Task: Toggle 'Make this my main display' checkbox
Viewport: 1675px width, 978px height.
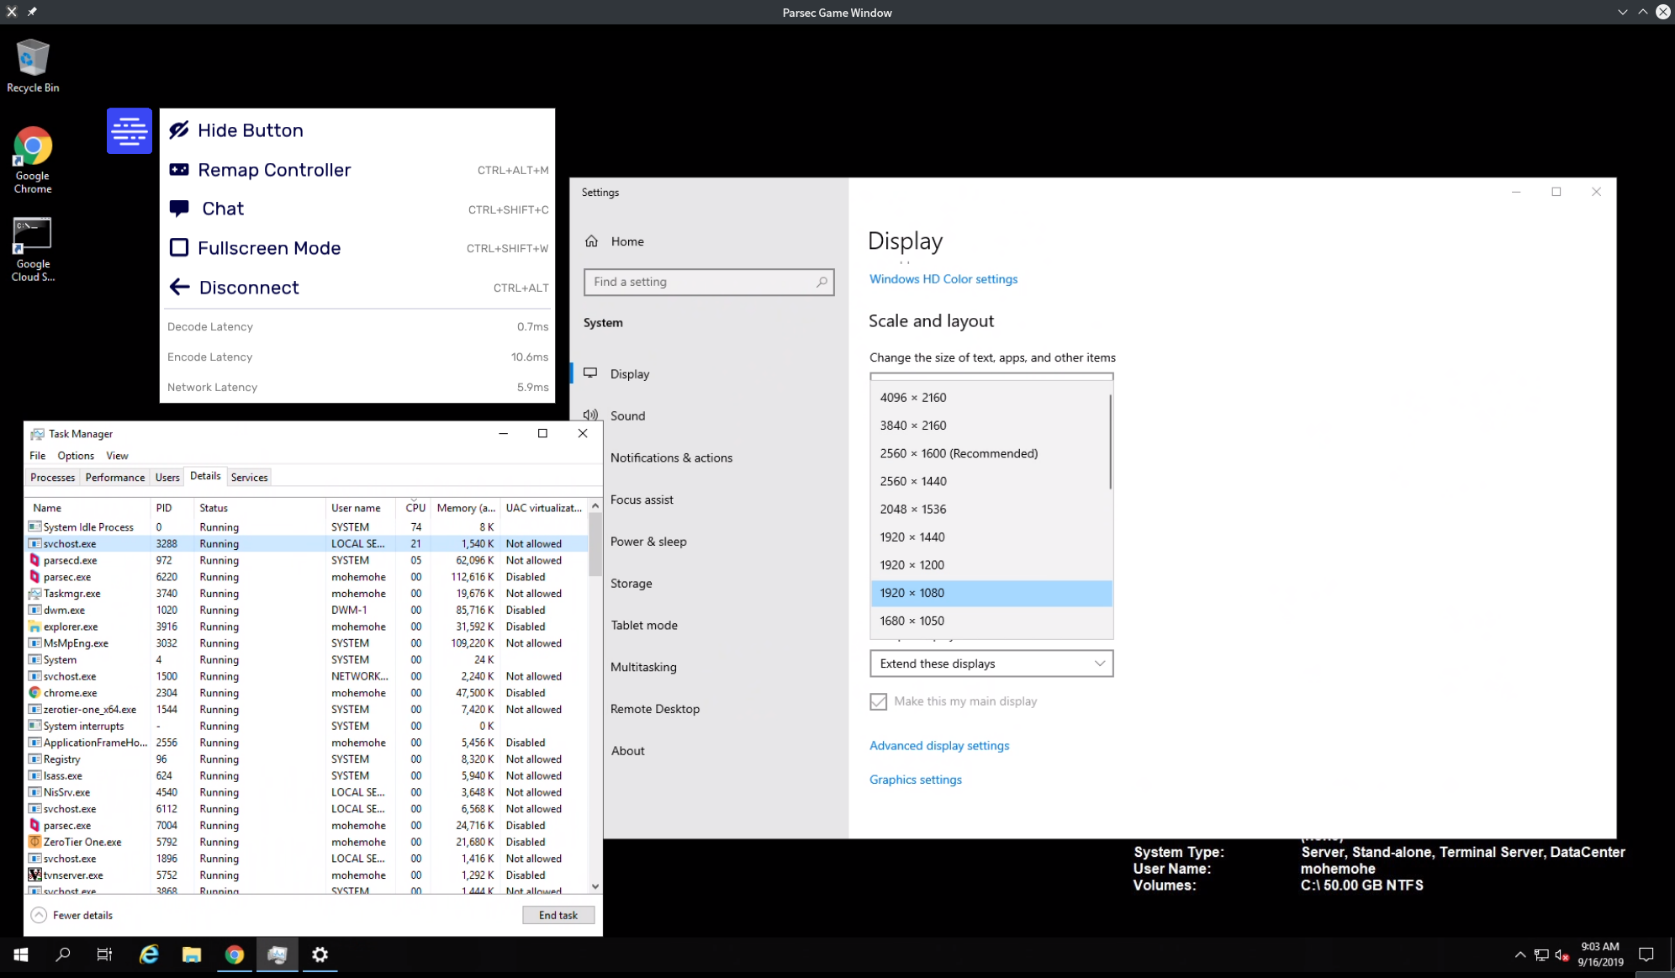Action: pos(878,702)
